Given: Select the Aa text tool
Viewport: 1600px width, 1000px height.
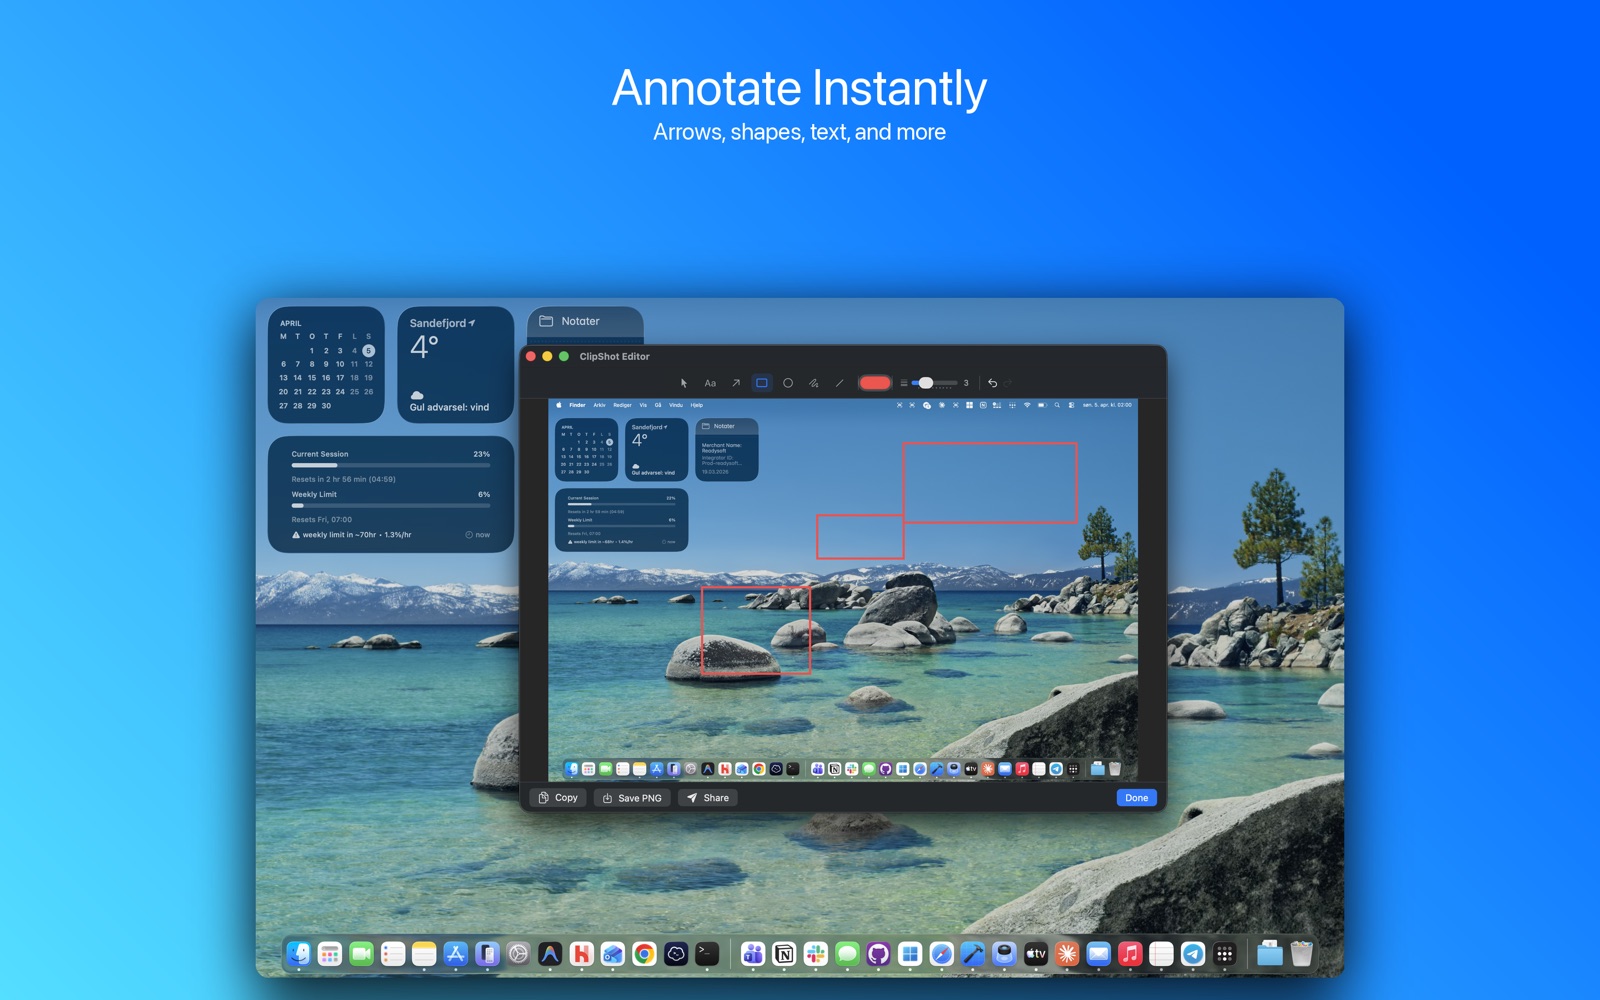Looking at the screenshot, I should coord(710,383).
